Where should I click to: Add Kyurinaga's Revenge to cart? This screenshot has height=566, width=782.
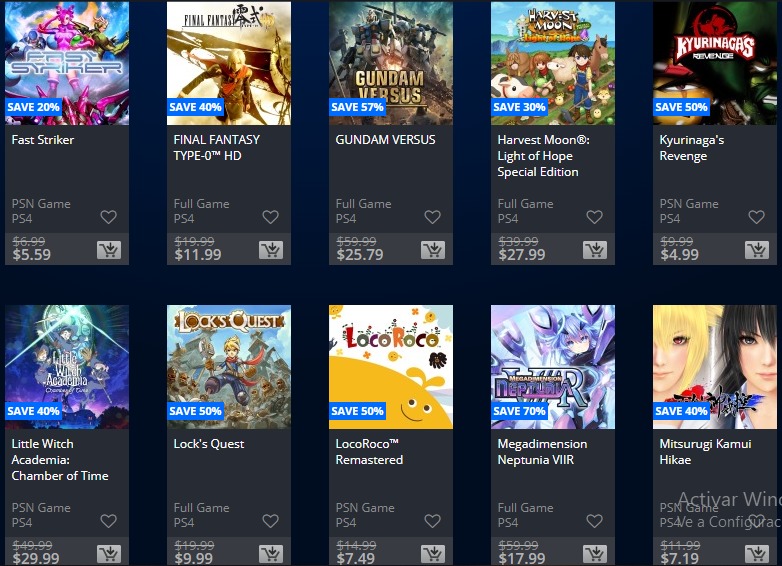click(757, 250)
